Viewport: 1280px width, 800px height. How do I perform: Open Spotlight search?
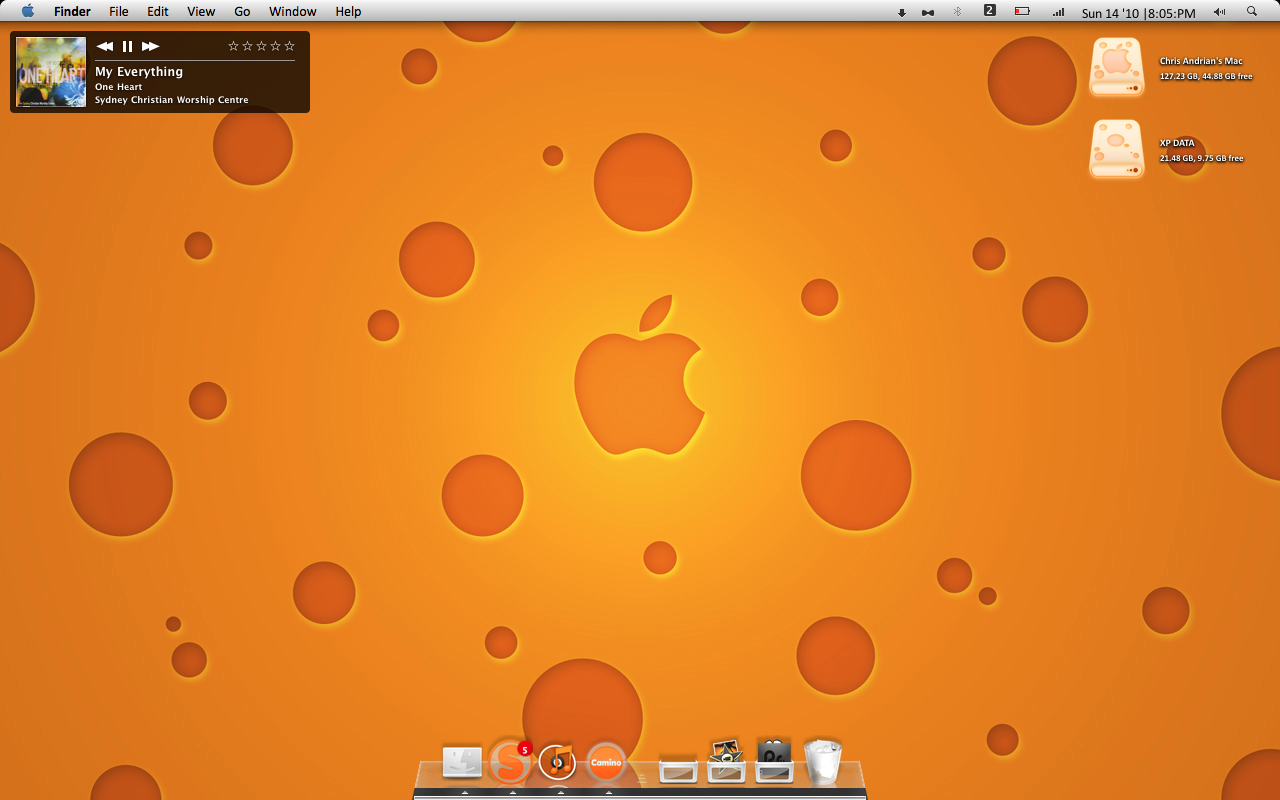point(1252,12)
